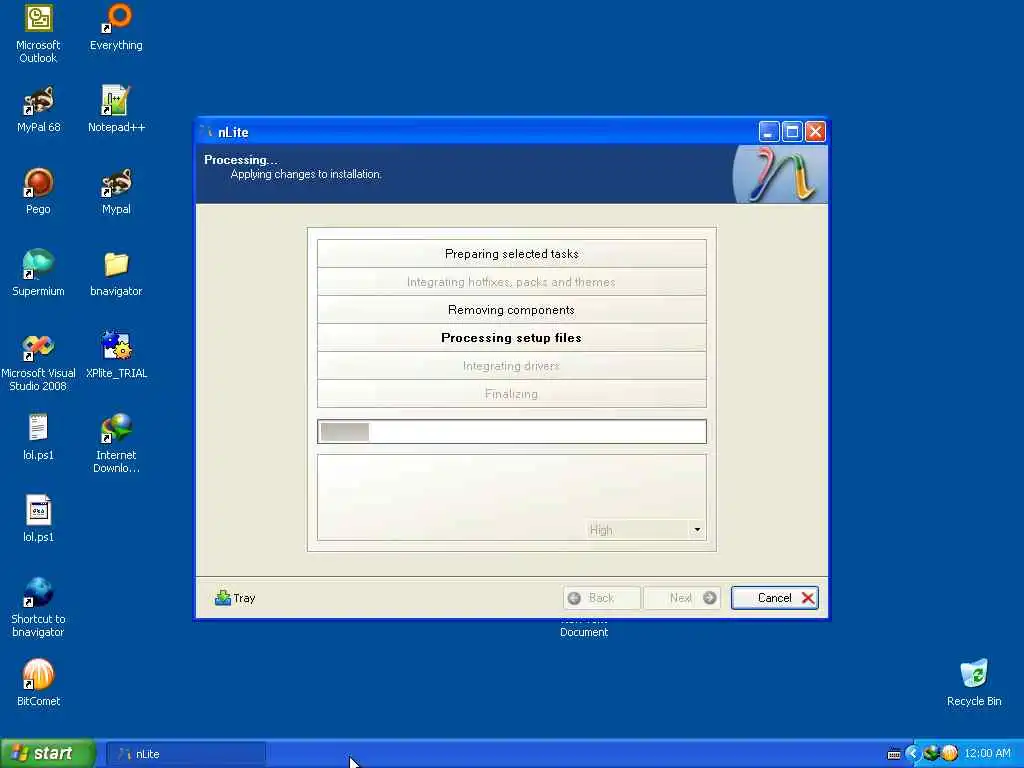1024x768 pixels.
Task: Click the Integrating drivers step
Action: point(511,366)
